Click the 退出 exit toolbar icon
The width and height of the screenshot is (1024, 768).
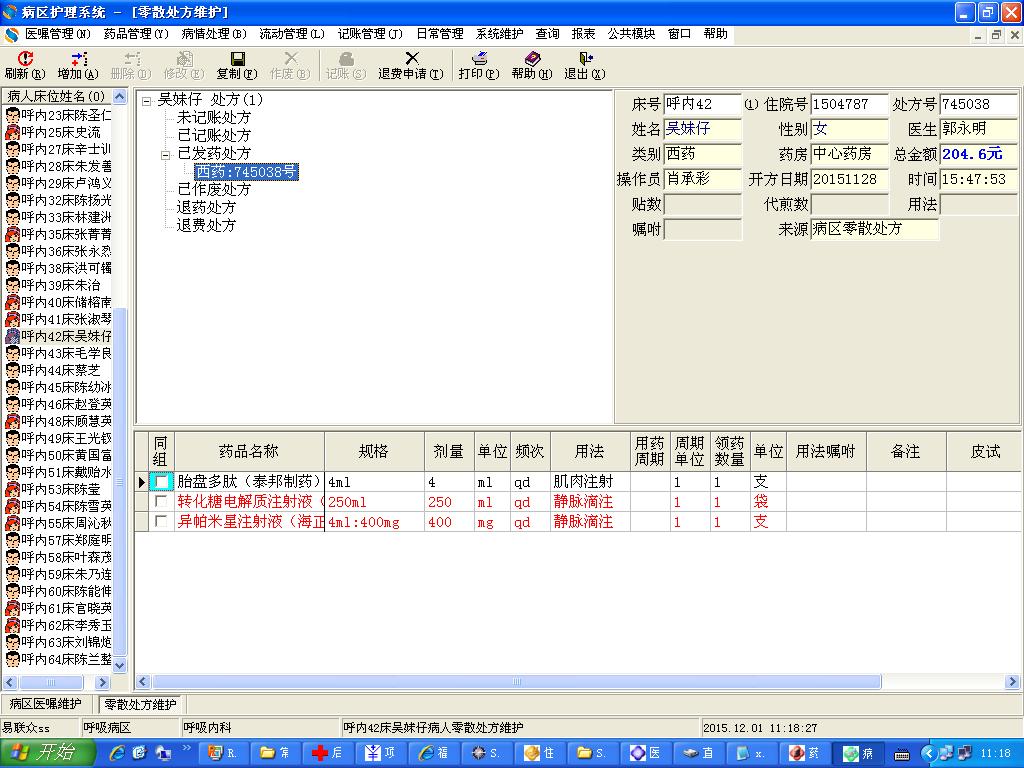click(585, 59)
